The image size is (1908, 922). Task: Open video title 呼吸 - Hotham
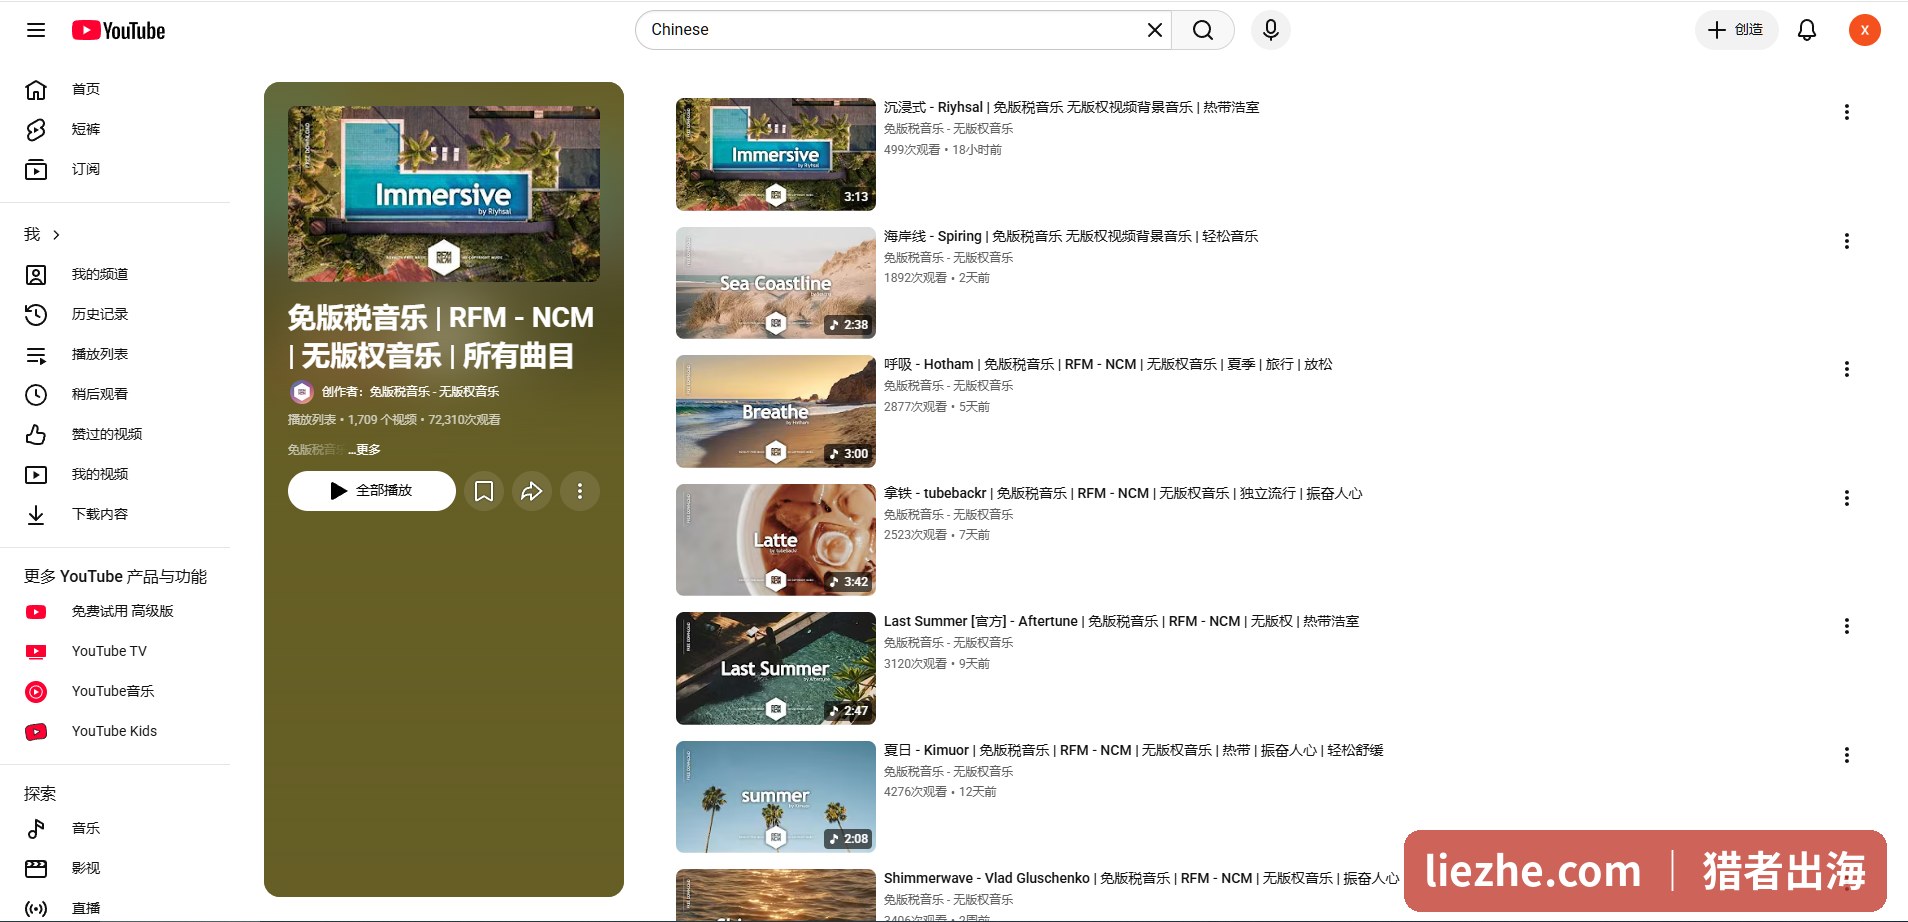[1108, 364]
